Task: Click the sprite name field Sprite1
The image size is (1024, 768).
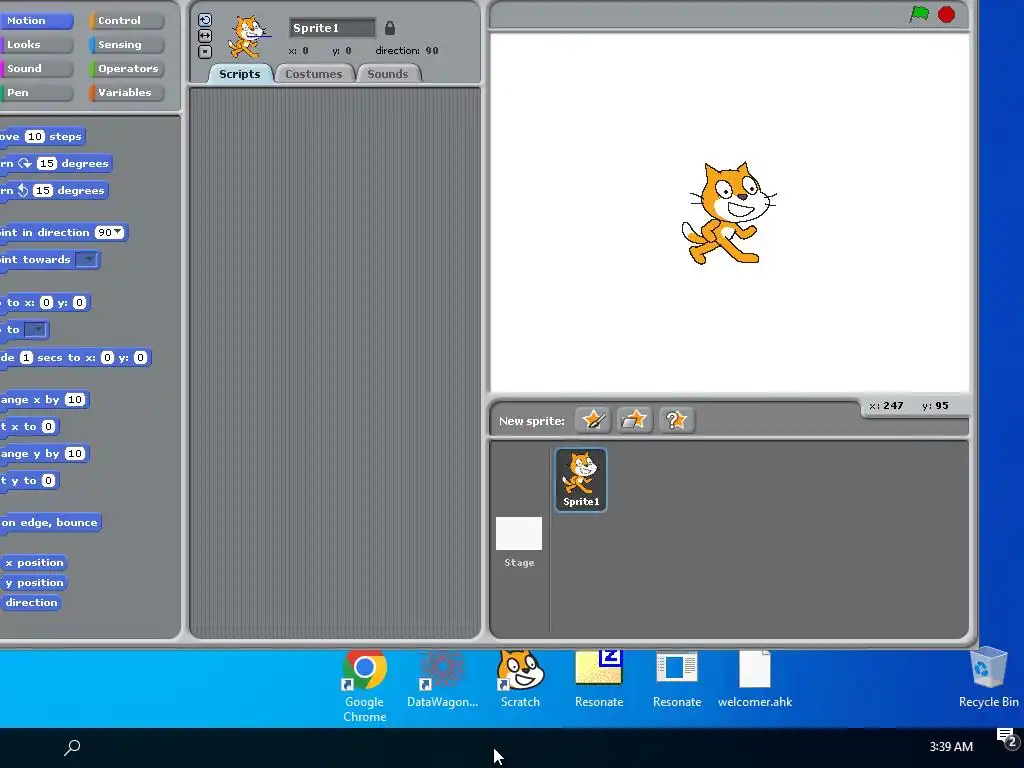Action: point(332,28)
